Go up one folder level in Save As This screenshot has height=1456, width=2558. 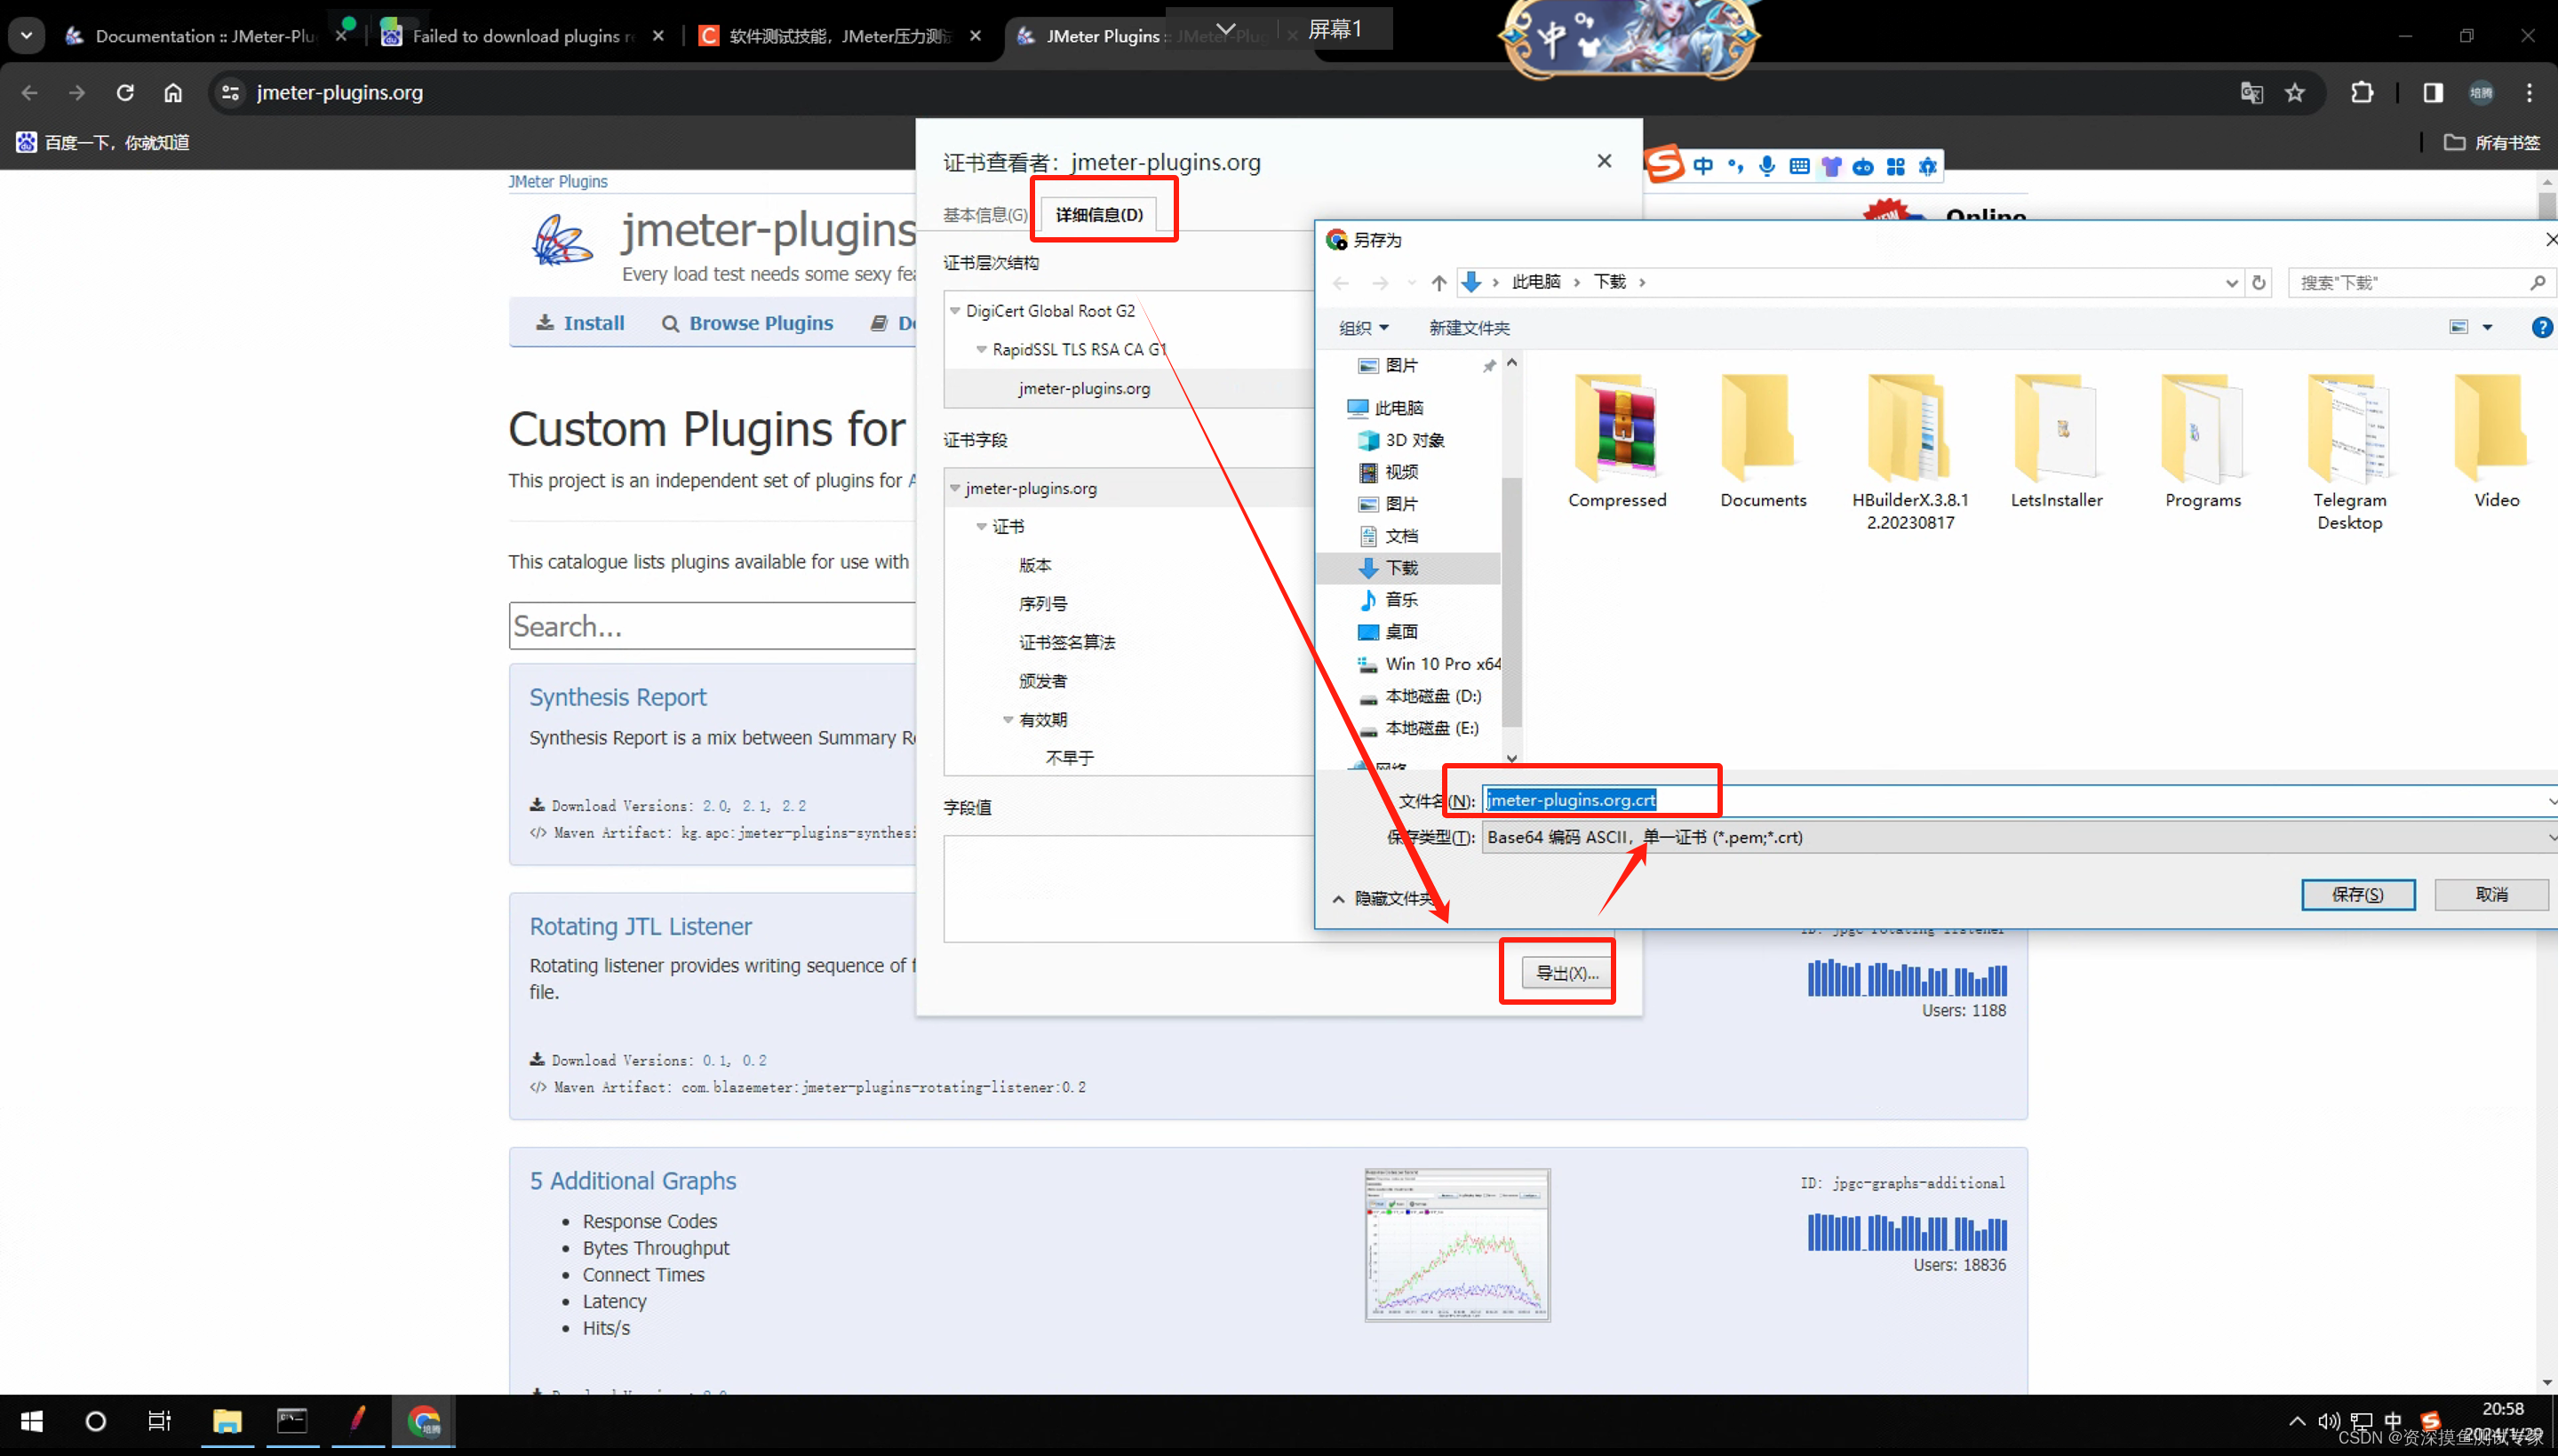tap(1438, 282)
